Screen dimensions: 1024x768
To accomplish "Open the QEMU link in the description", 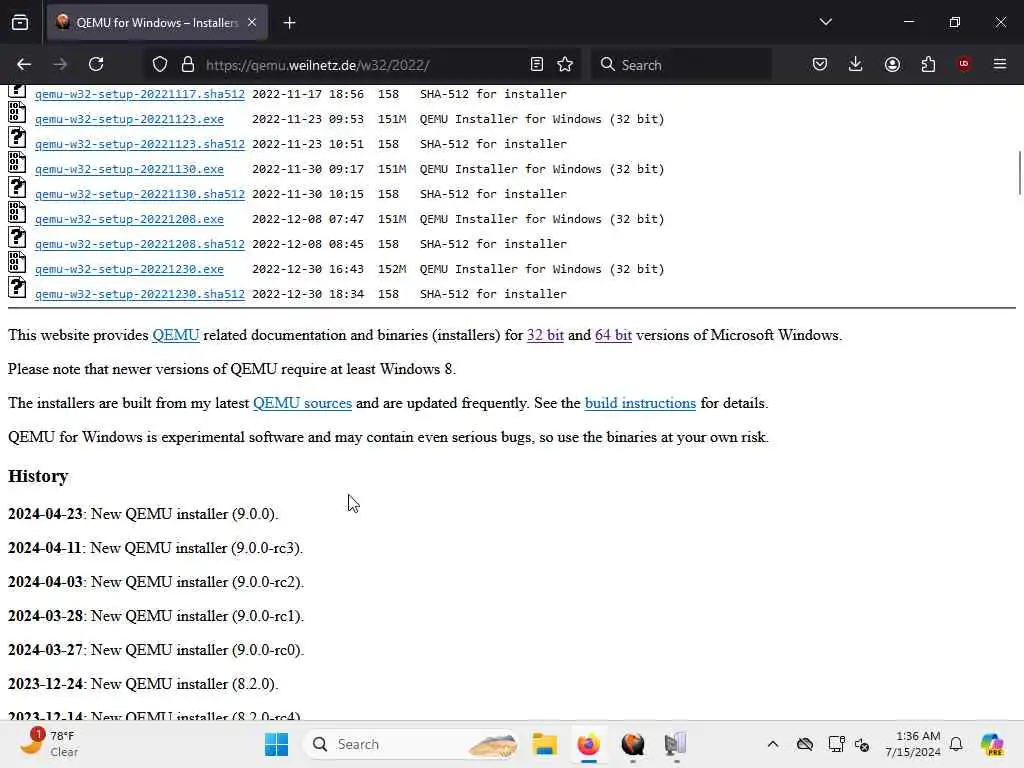I will pyautogui.click(x=176, y=335).
